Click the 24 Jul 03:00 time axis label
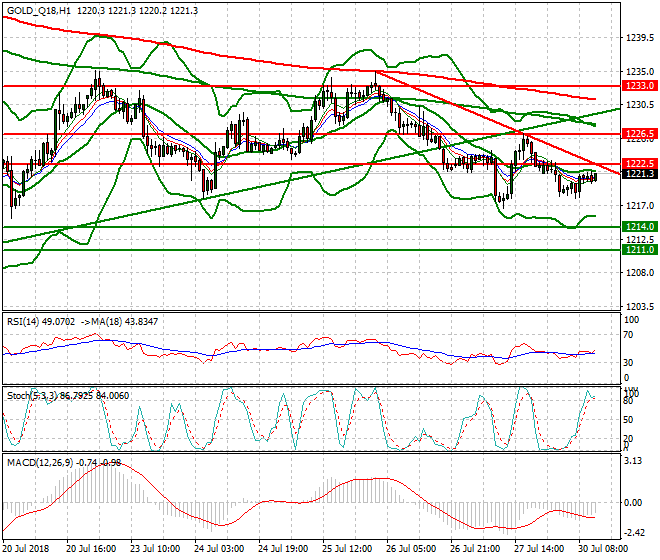 (x=219, y=549)
